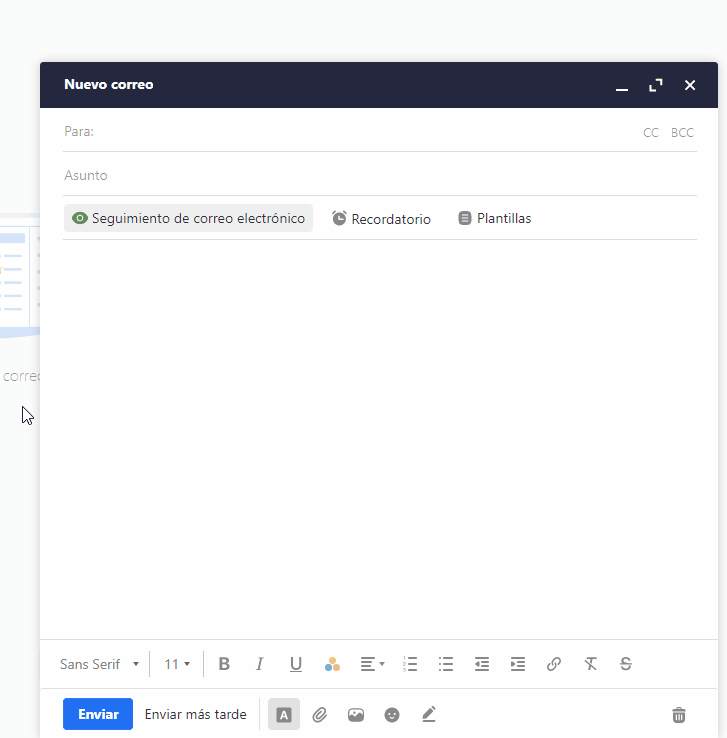The height and width of the screenshot is (738, 727).
Task: Toggle the formatting toolbar A button
Action: tap(284, 714)
